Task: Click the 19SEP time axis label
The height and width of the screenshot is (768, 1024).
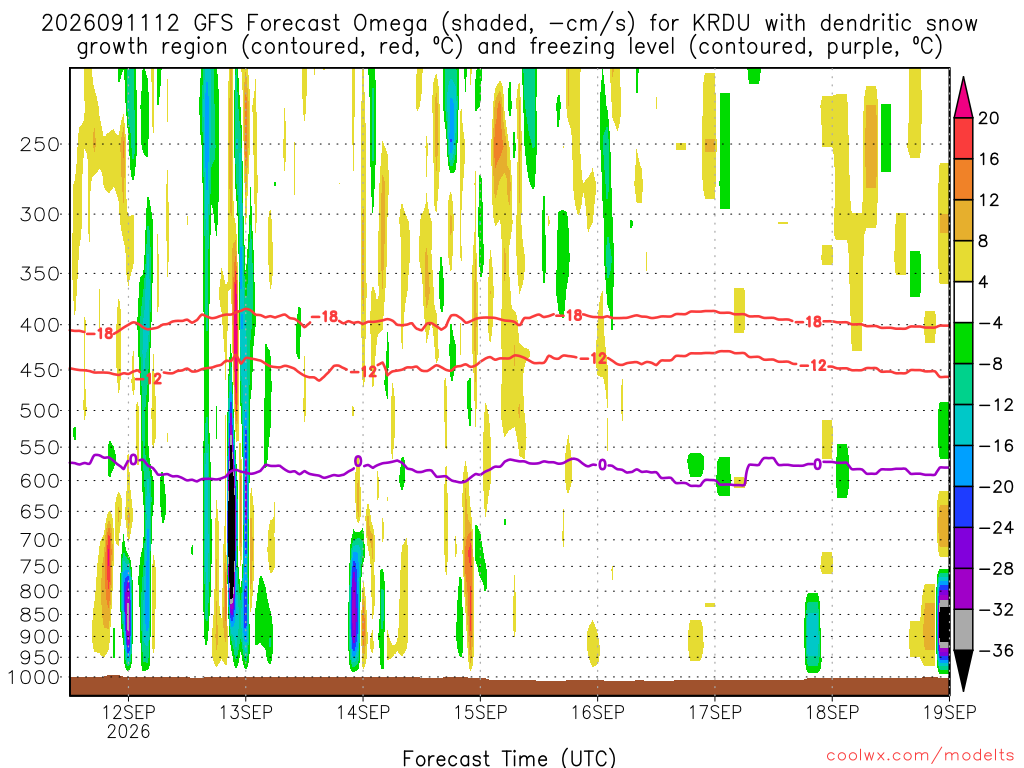Action: coord(950,712)
